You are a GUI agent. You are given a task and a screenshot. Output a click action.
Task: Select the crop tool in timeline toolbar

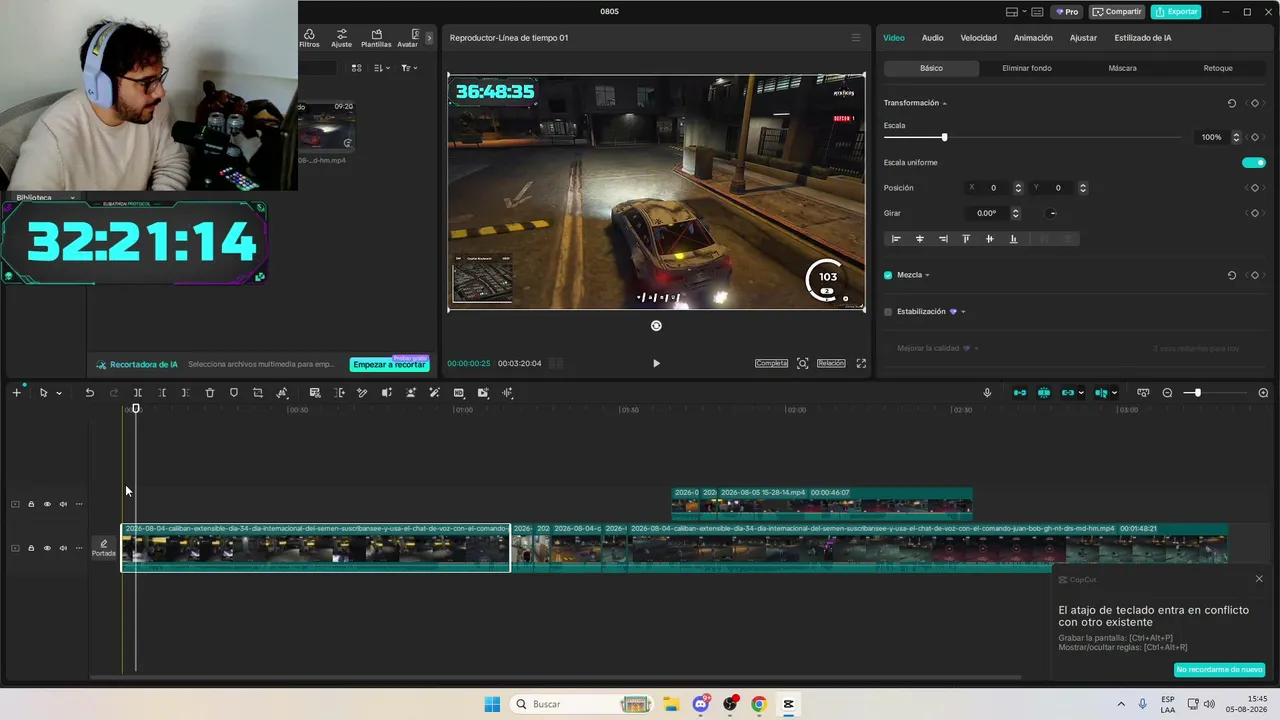tap(258, 393)
